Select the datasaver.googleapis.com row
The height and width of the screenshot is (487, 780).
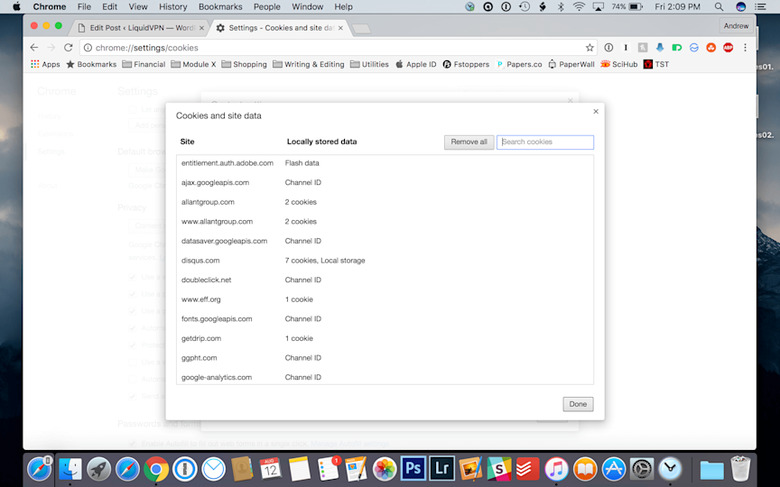[x=385, y=241]
